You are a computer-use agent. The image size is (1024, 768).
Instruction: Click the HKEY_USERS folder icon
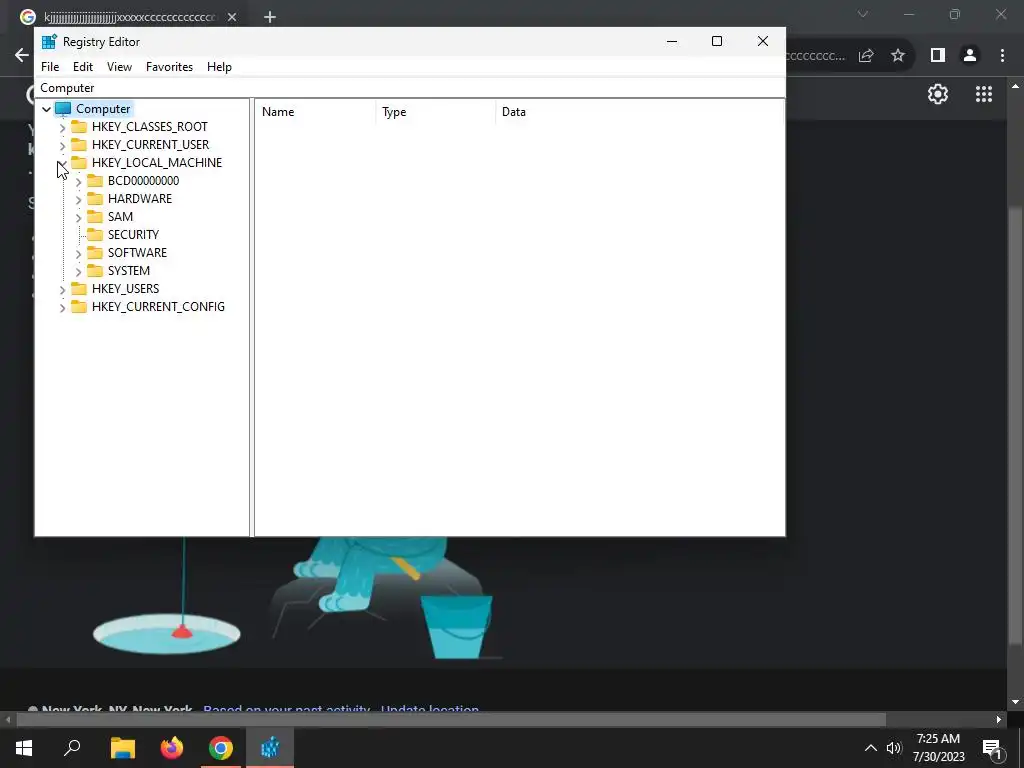click(x=79, y=289)
